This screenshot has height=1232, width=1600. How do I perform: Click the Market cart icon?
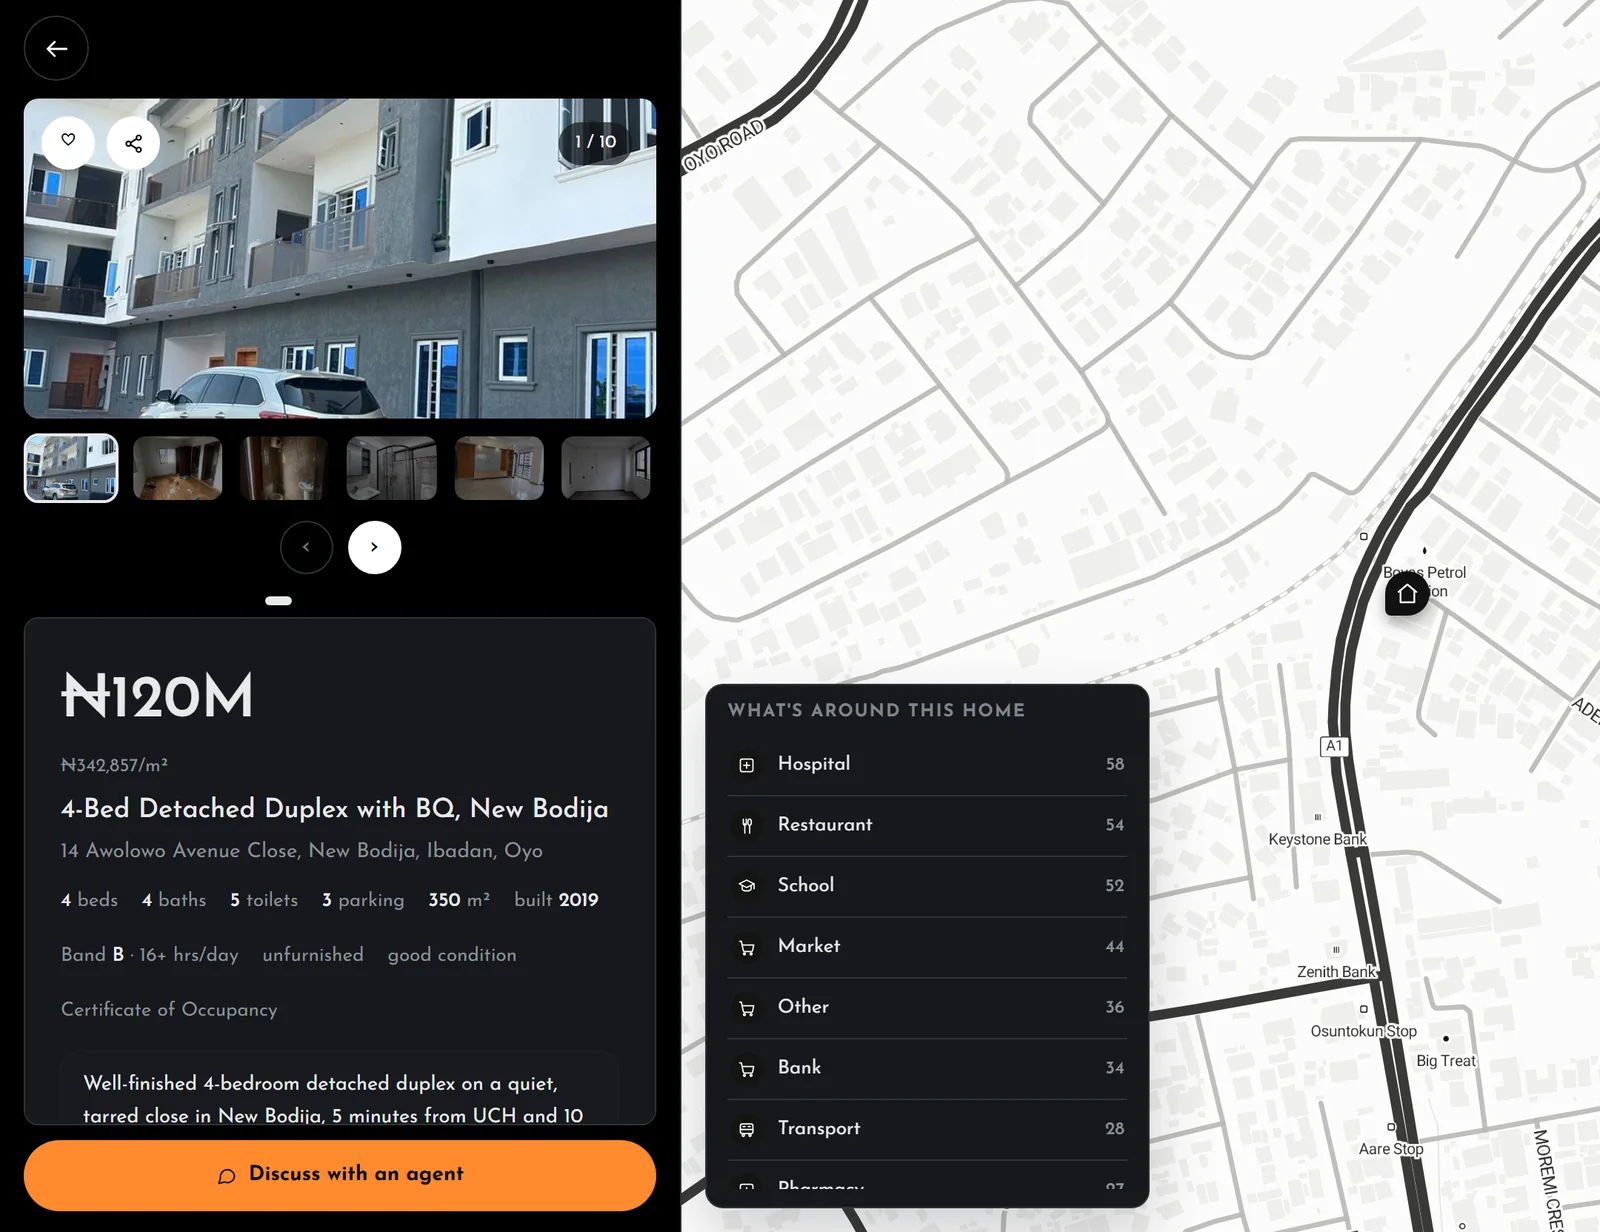tap(746, 947)
